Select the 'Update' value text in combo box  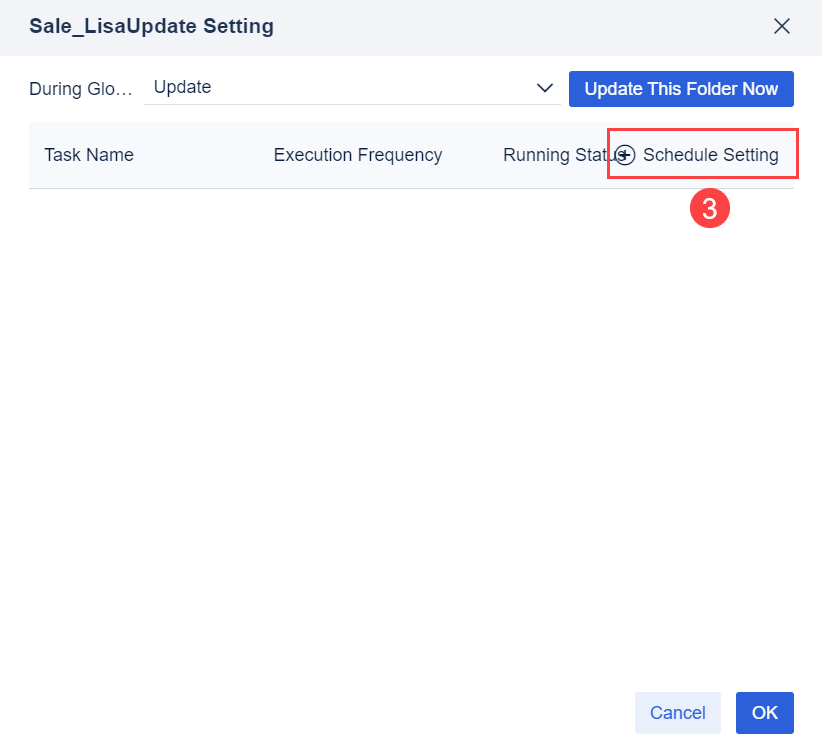183,87
